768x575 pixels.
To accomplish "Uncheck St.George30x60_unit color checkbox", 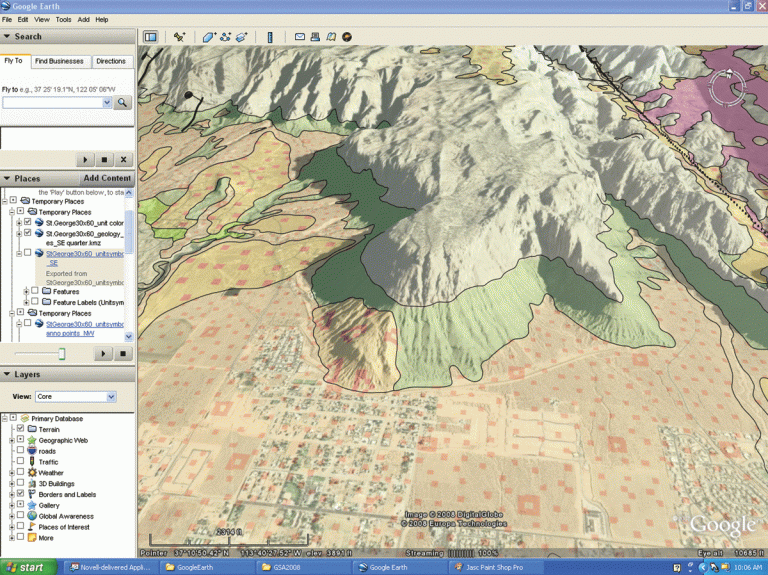I will pyautogui.click(x=27, y=222).
